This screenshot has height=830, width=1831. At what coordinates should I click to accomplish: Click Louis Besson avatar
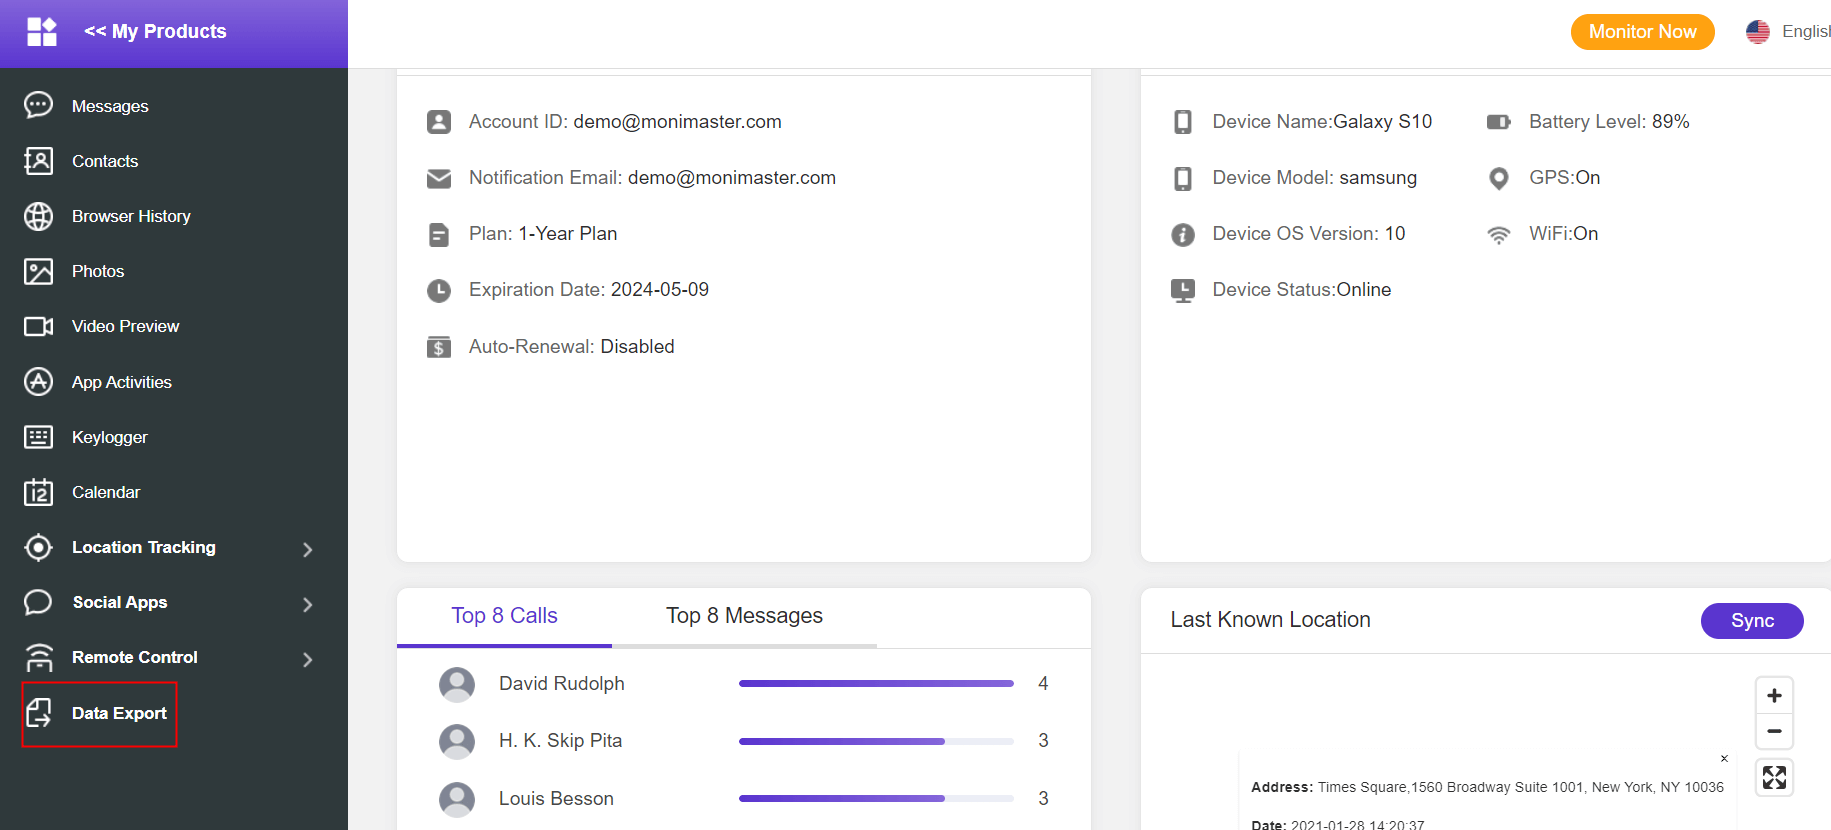457,799
